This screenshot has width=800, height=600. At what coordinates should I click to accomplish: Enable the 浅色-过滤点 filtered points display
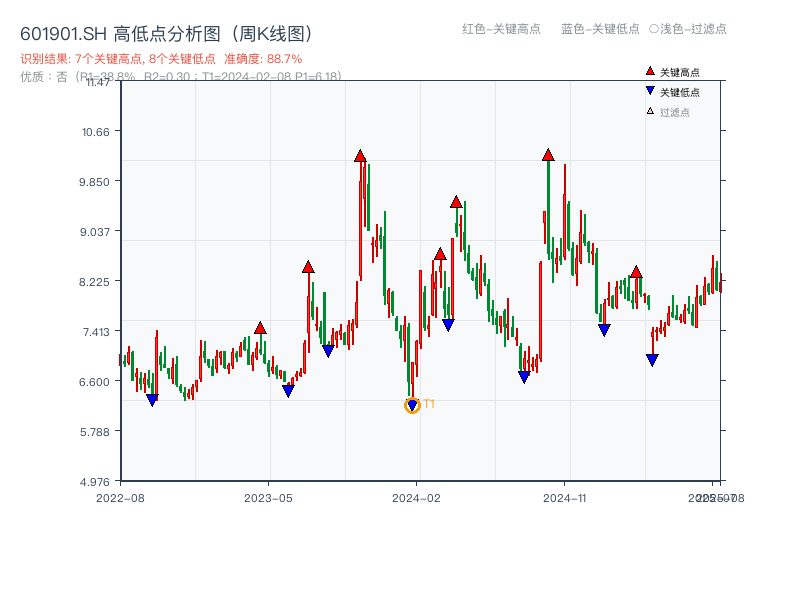(690, 30)
